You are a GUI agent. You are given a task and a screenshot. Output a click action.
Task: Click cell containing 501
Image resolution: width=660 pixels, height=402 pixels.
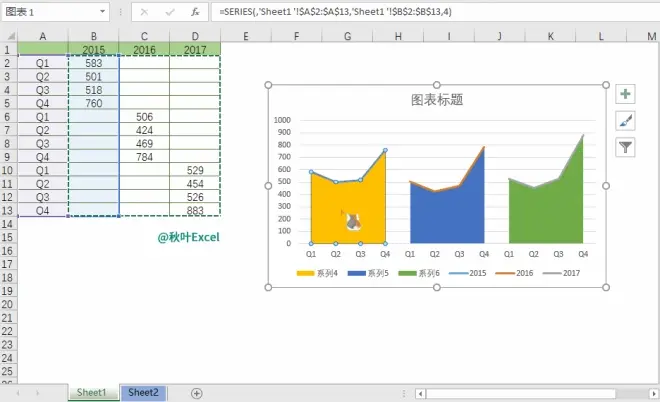93,77
